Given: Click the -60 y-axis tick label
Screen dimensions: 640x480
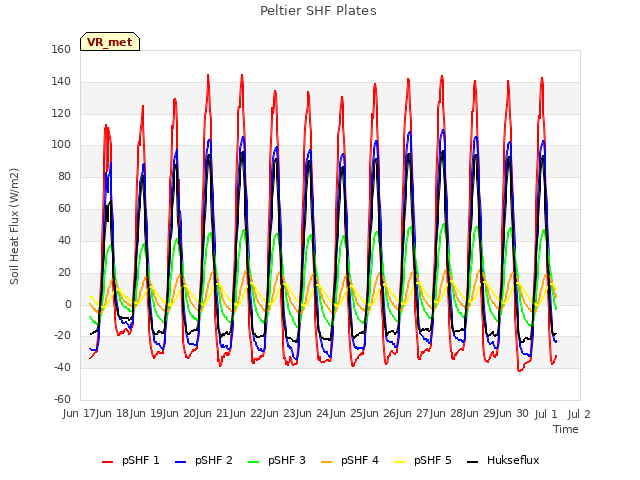Looking at the screenshot, I should click(x=62, y=399).
